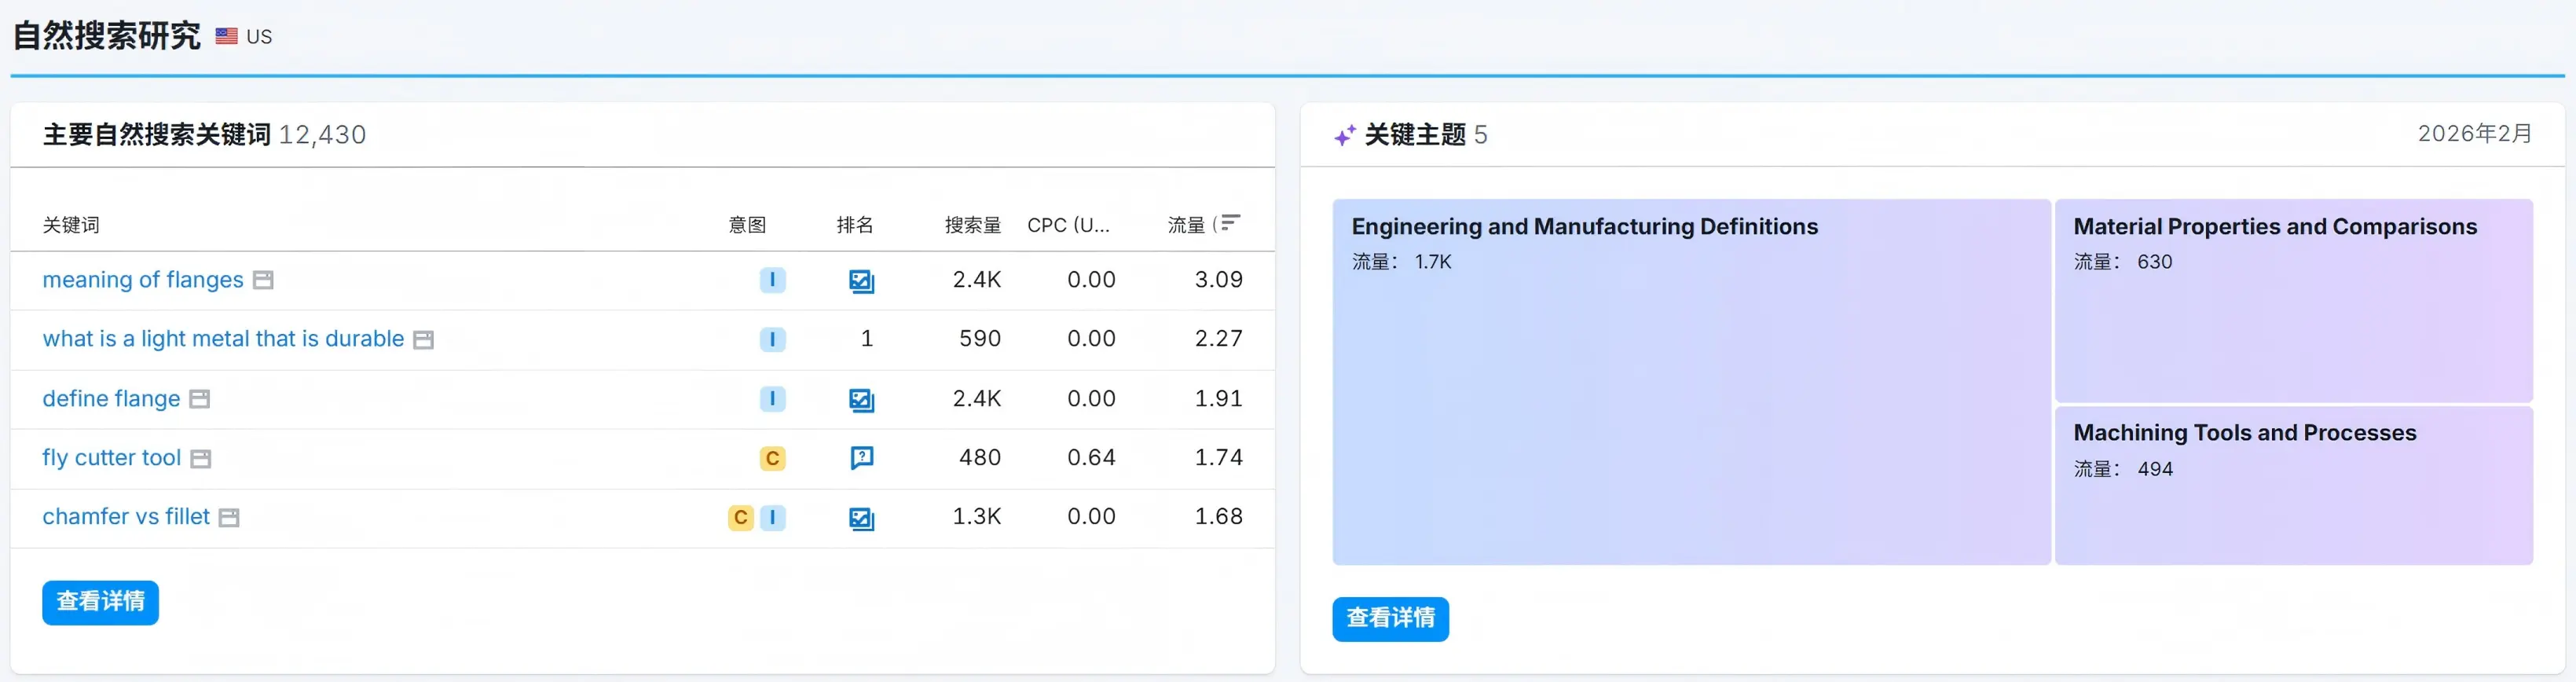Click informational intent badge for define flange
2576x682 pixels.
click(x=772, y=399)
